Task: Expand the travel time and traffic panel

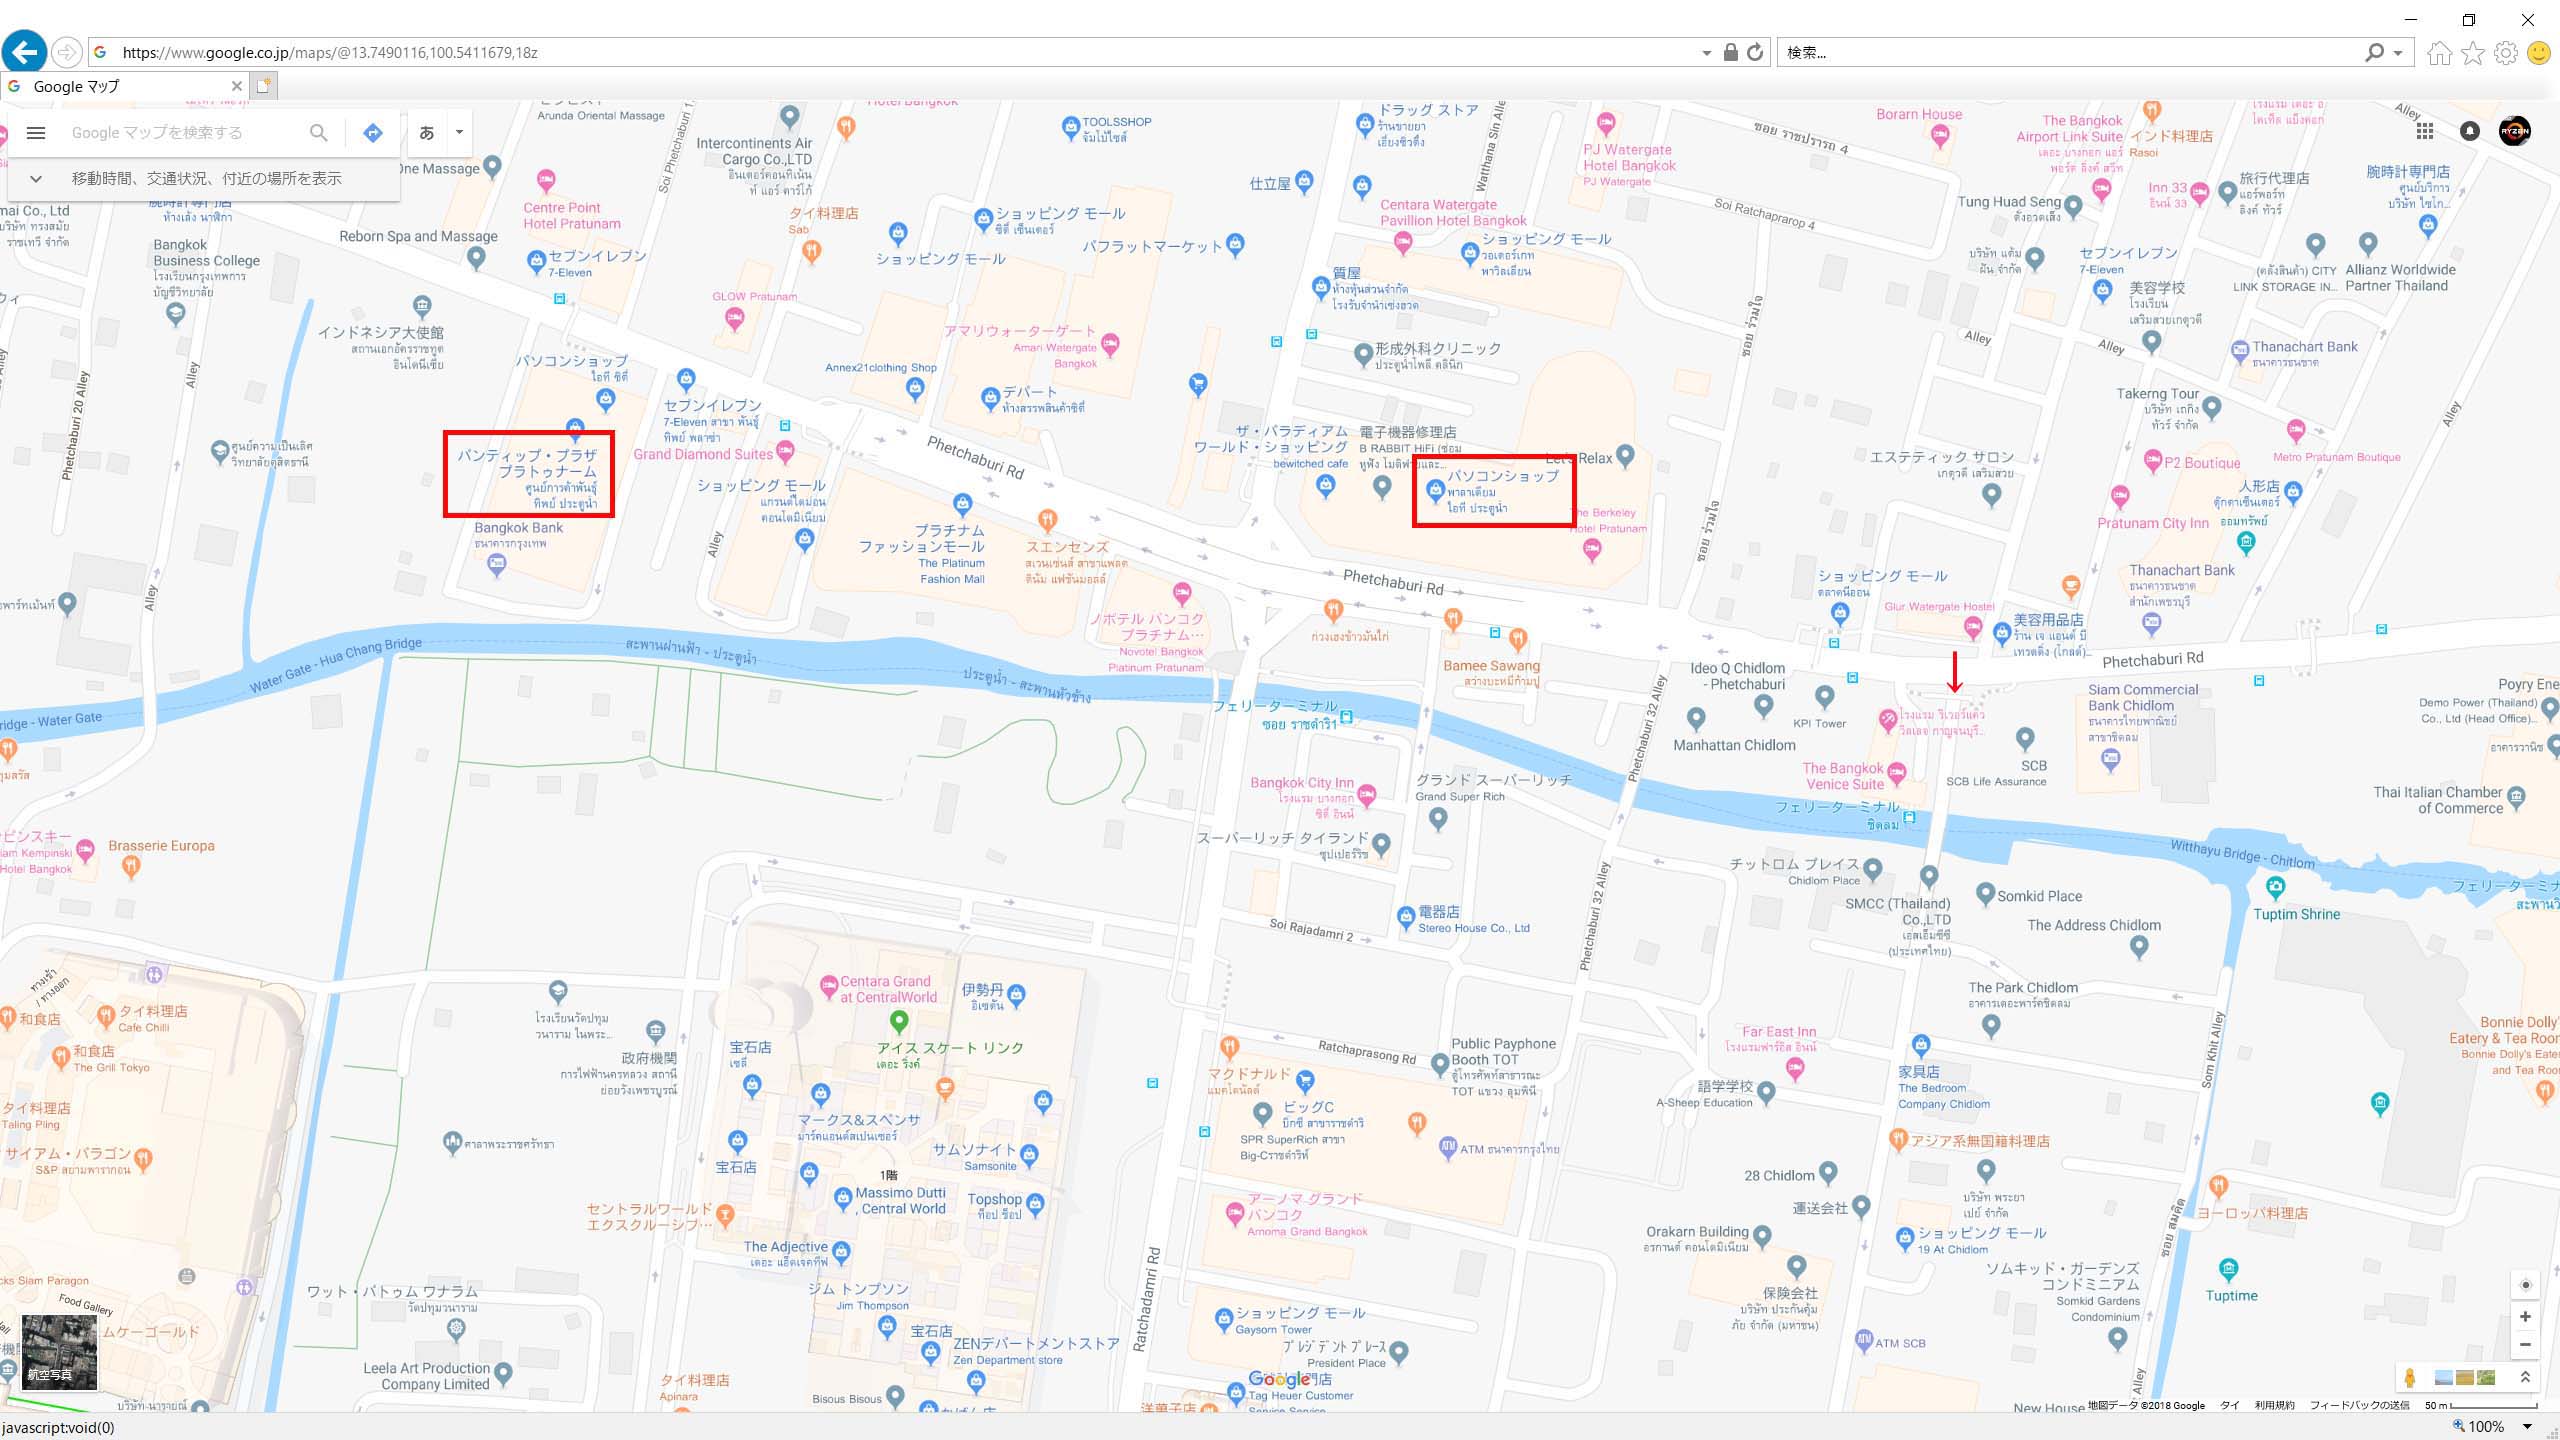Action: [x=204, y=179]
